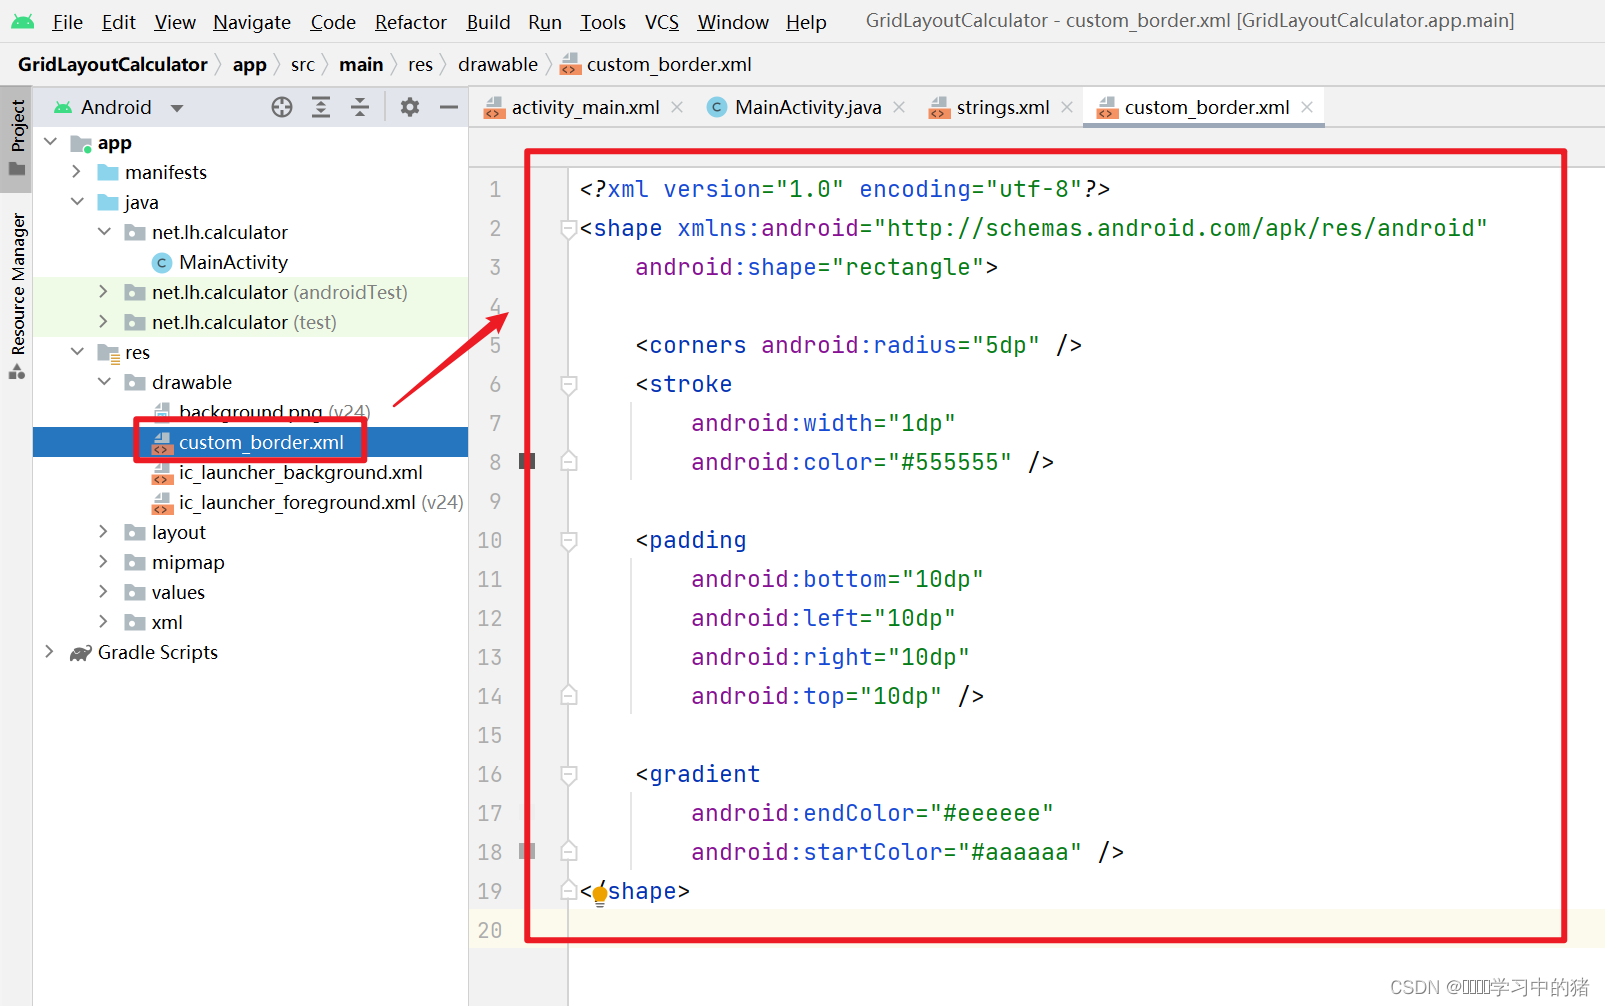Screen dimensions: 1605x1006
Task: Expand the values folder
Action: [104, 592]
